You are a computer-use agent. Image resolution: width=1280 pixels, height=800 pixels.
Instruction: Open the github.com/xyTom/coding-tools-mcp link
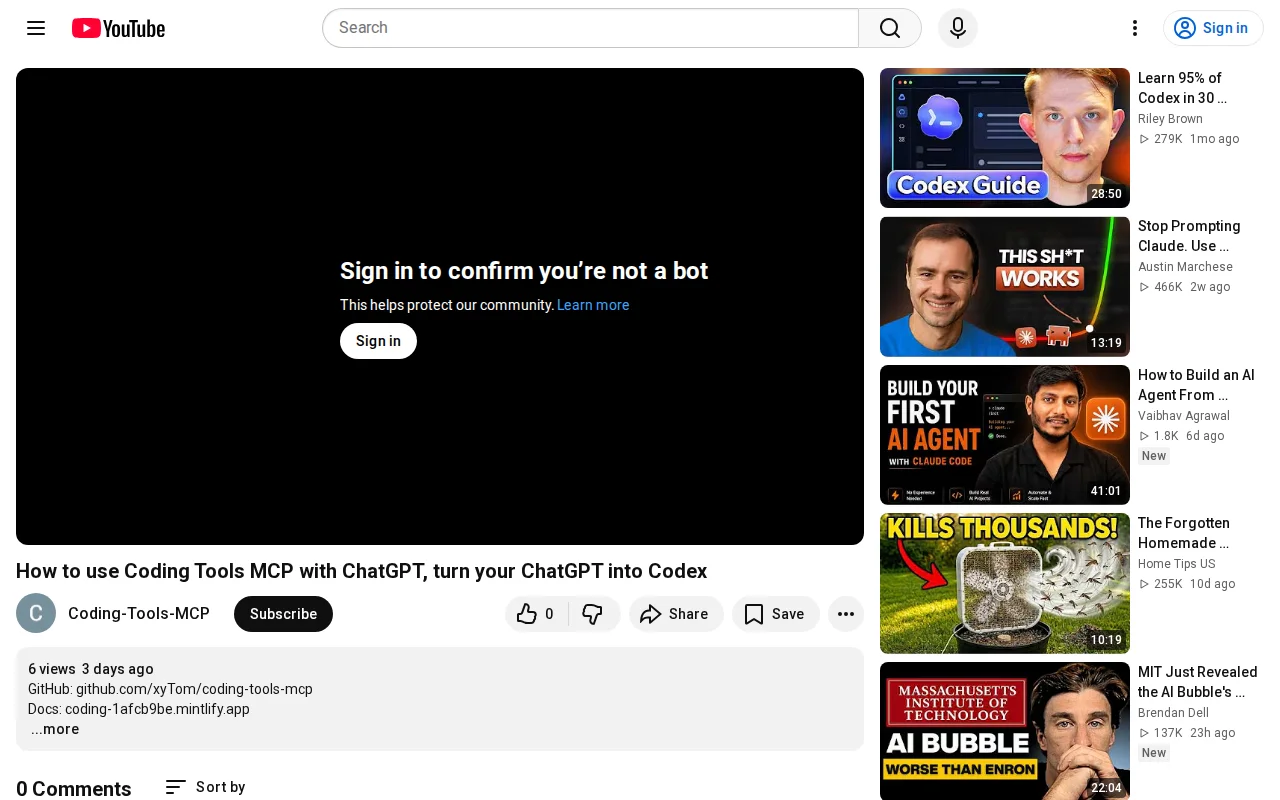(194, 689)
